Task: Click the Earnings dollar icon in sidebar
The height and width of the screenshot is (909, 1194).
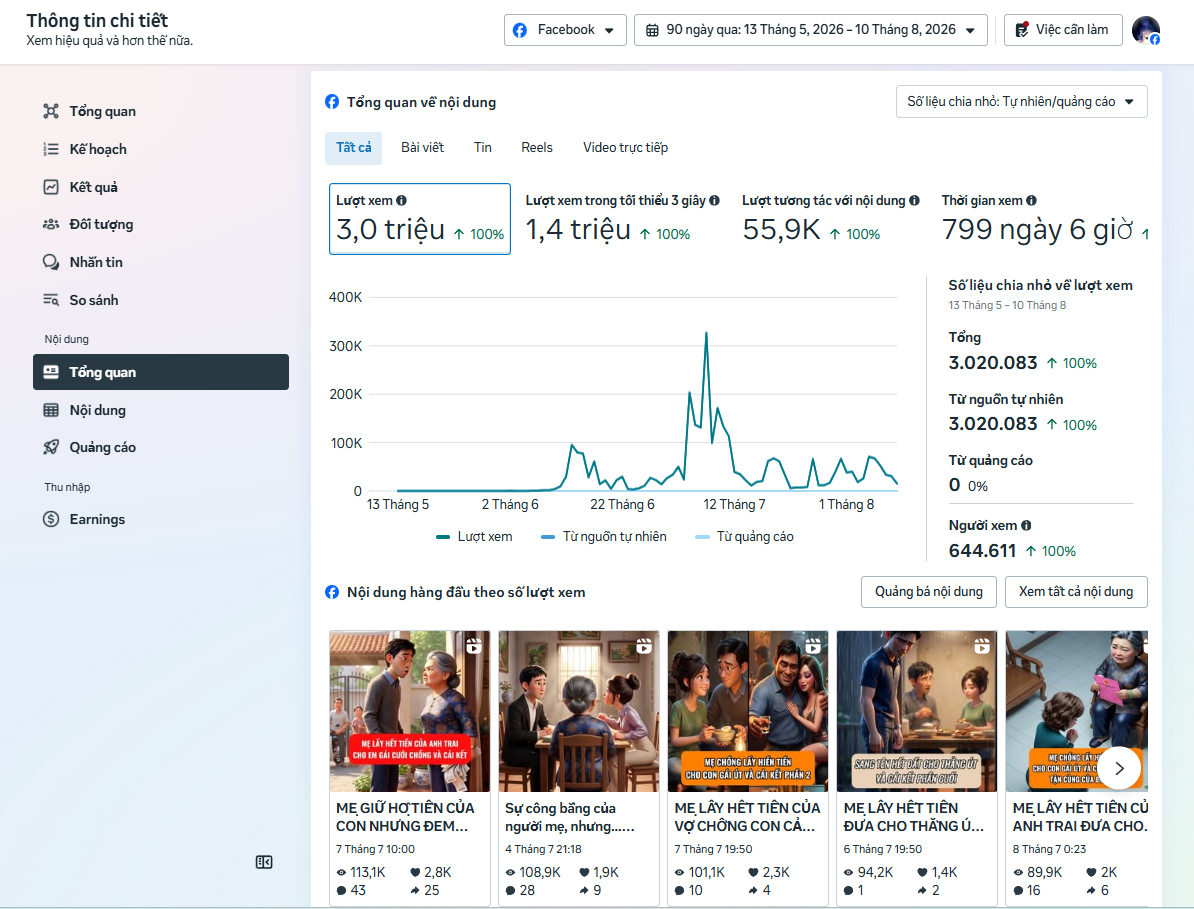Action: 51,519
